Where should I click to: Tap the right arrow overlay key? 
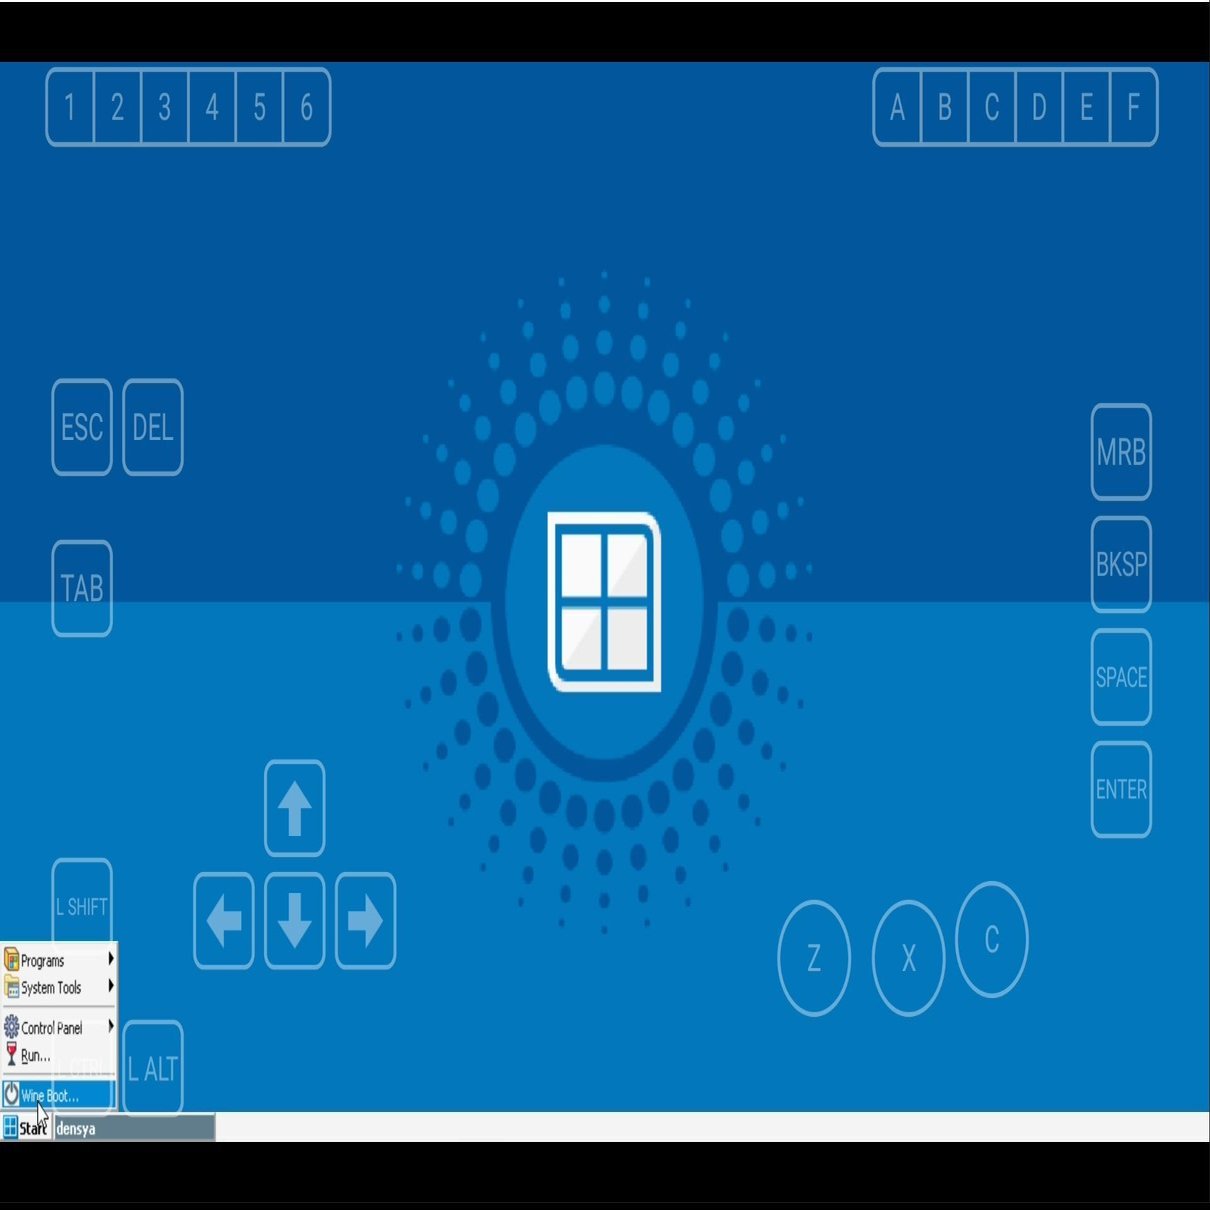[x=365, y=921]
